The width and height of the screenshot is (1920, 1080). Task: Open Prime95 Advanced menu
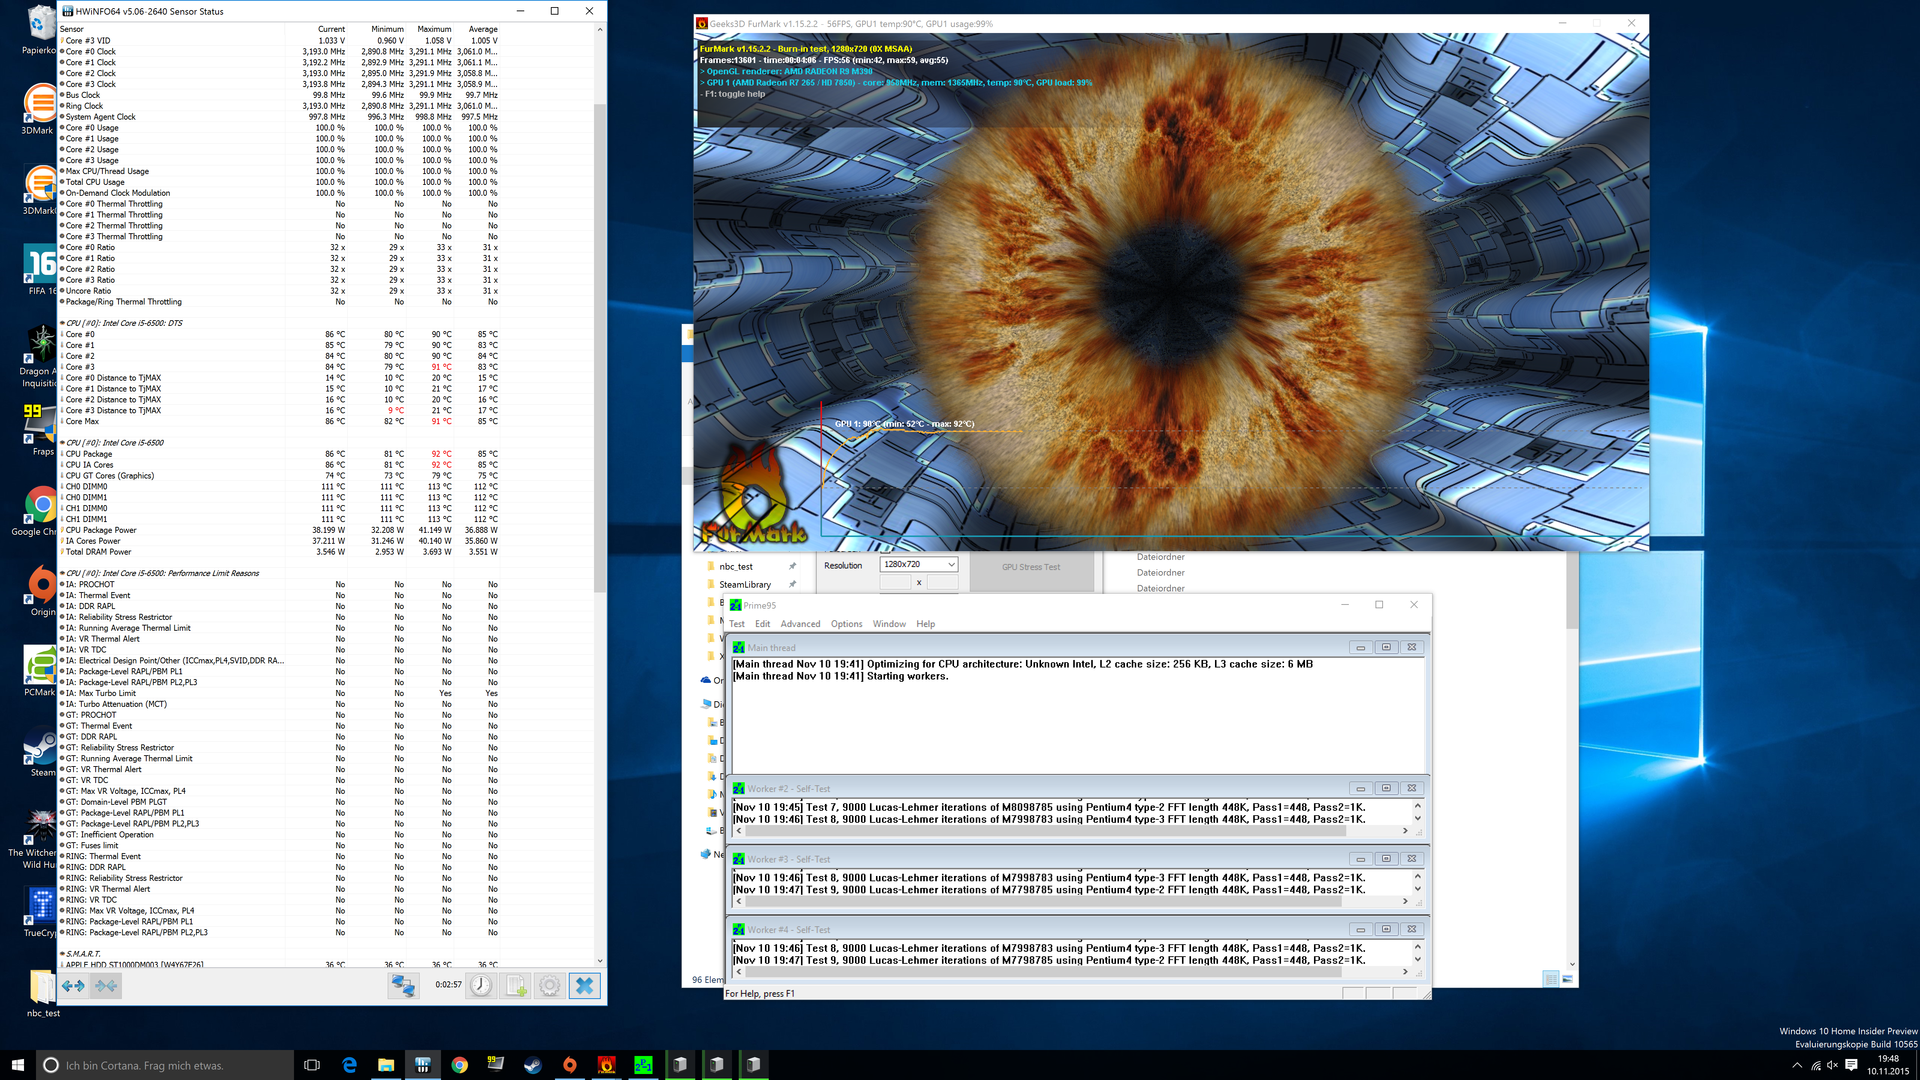[x=800, y=624]
